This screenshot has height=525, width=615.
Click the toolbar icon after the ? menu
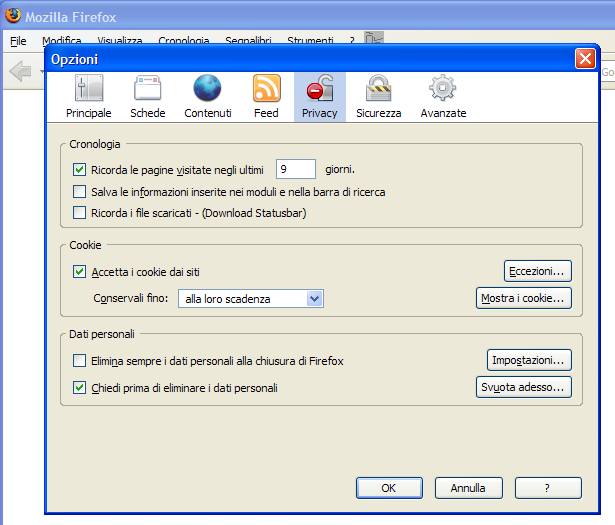coord(374,38)
